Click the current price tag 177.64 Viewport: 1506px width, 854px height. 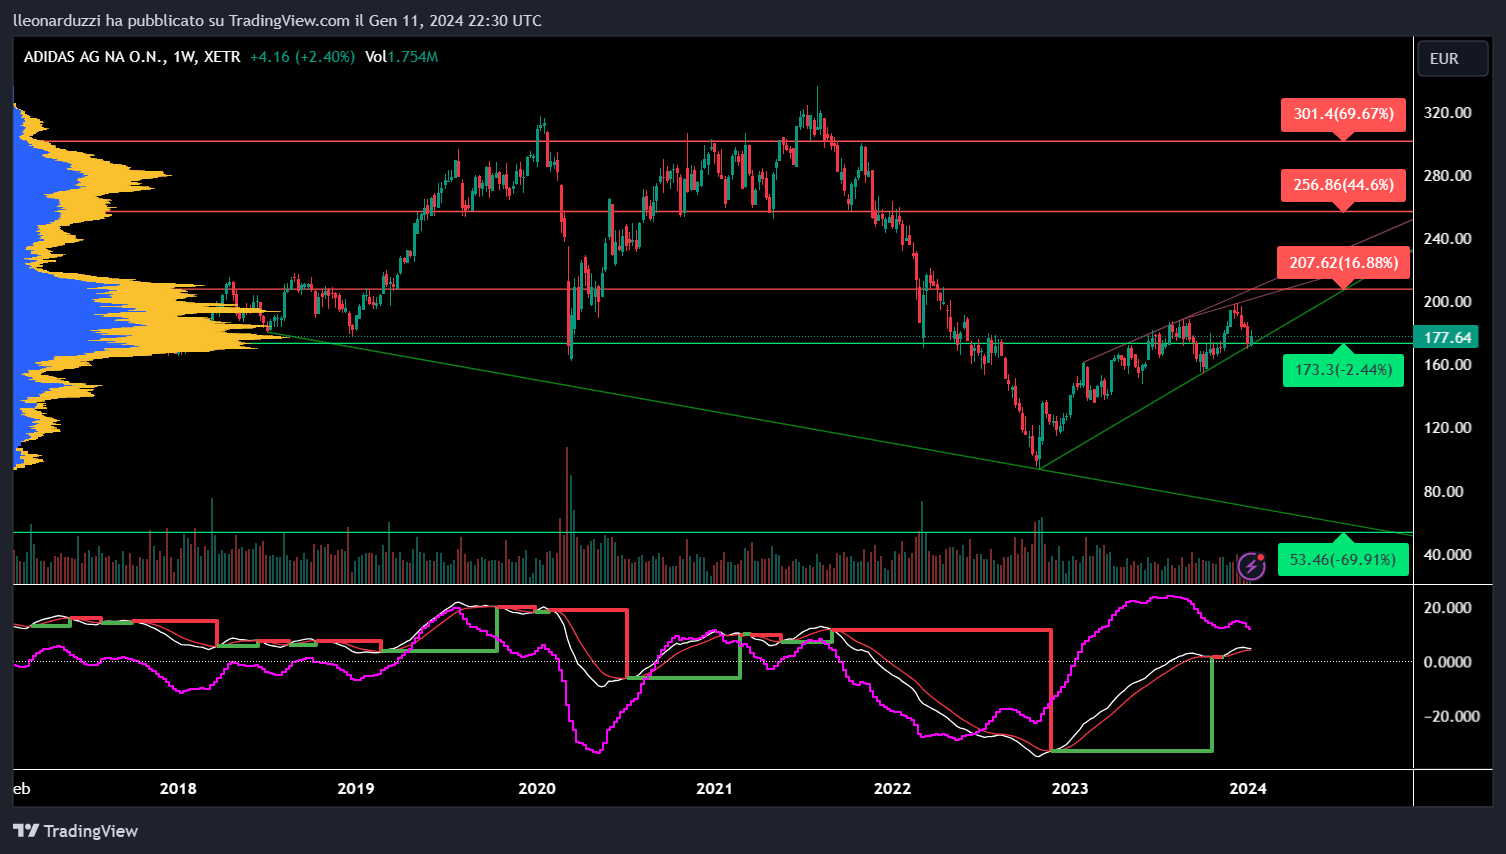[x=1446, y=338]
